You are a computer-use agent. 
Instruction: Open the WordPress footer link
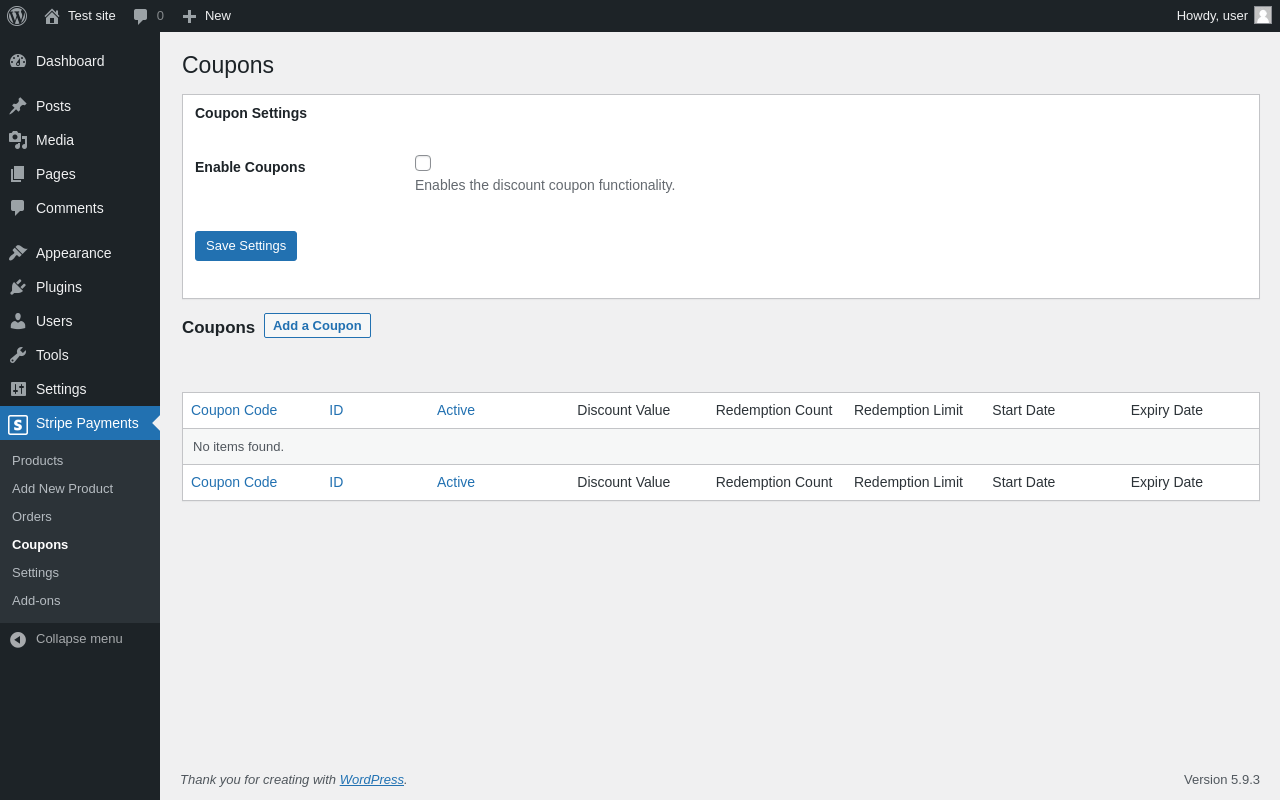372,780
